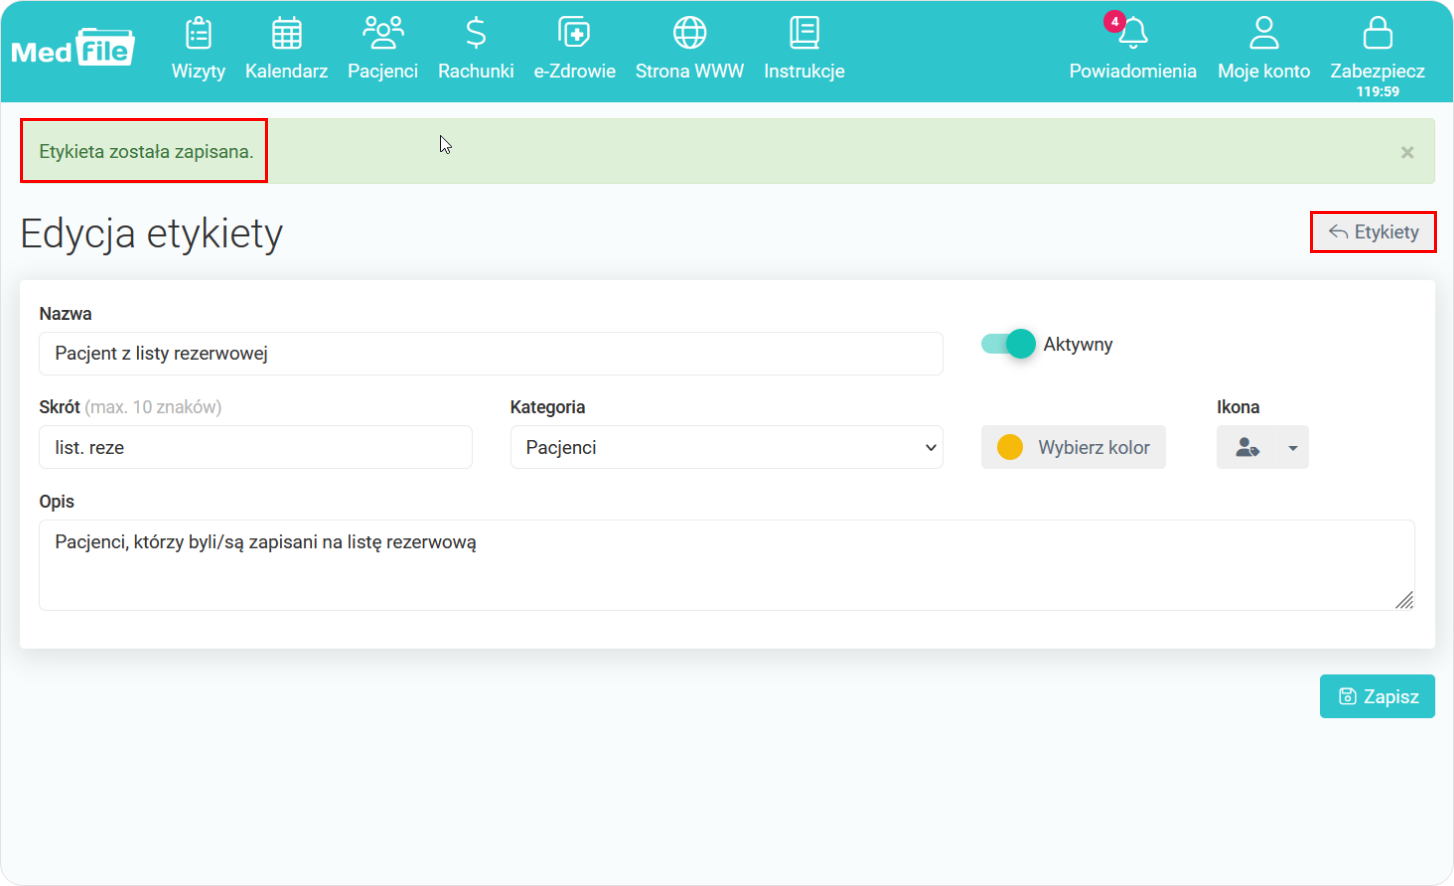Click the Wybierz kolor button

coord(1073,447)
